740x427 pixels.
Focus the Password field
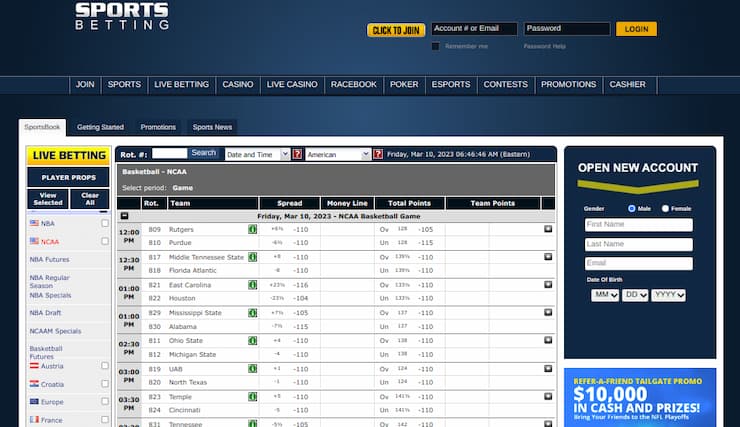click(567, 28)
